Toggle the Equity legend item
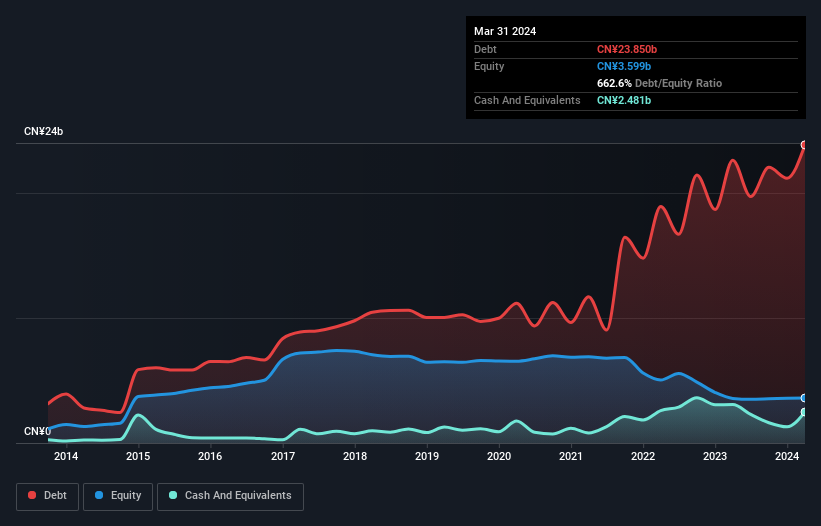821x526 pixels. tap(118, 496)
